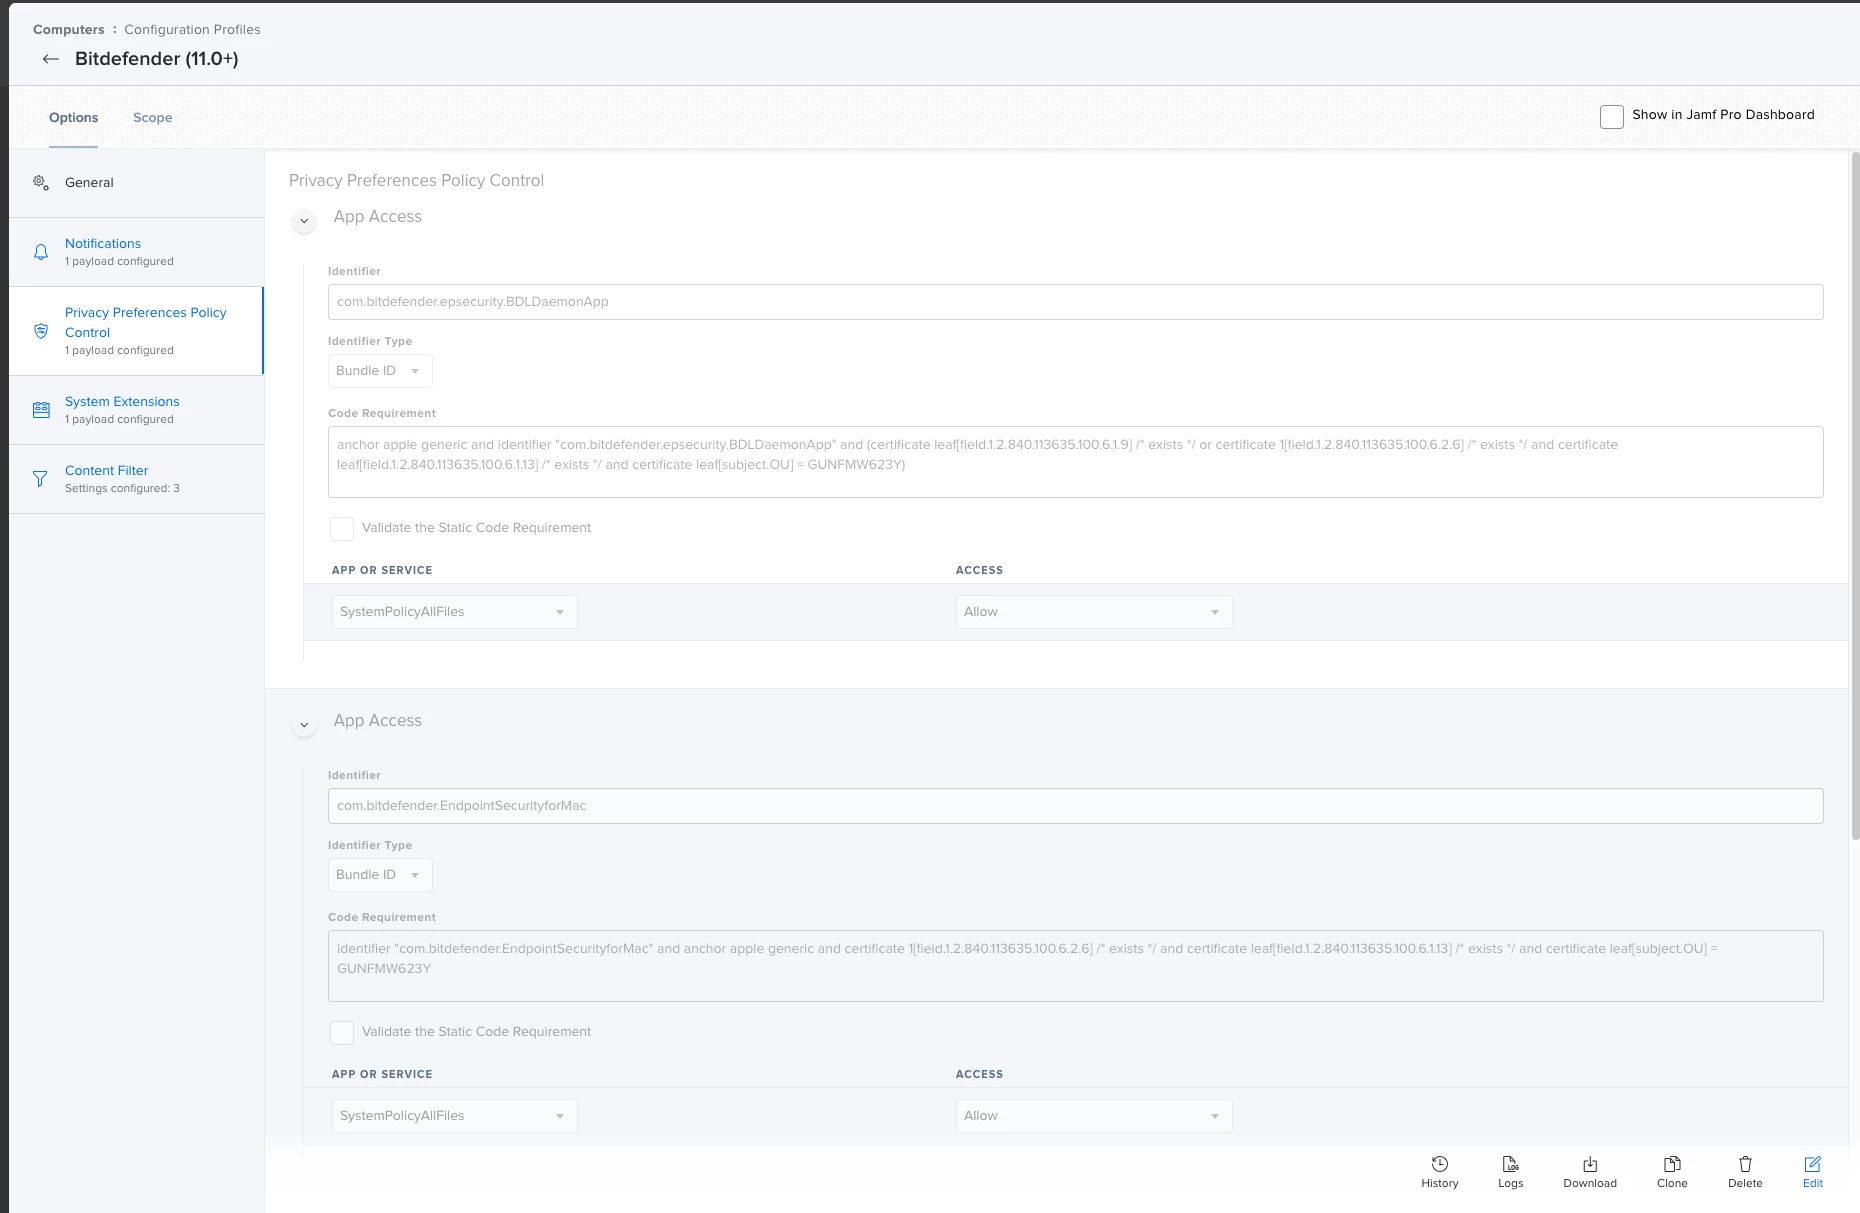Select Privacy Preferences Policy Control payload
This screenshot has width=1860, height=1213.
pyautogui.click(x=137, y=331)
